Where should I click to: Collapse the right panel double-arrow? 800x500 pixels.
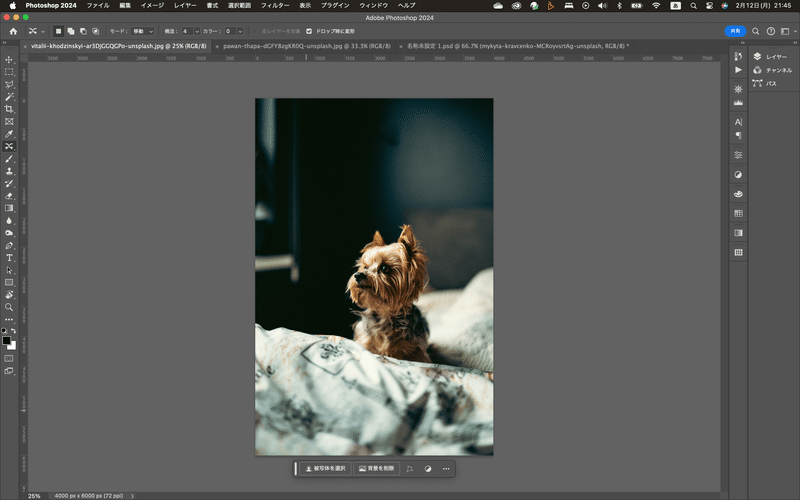click(795, 42)
